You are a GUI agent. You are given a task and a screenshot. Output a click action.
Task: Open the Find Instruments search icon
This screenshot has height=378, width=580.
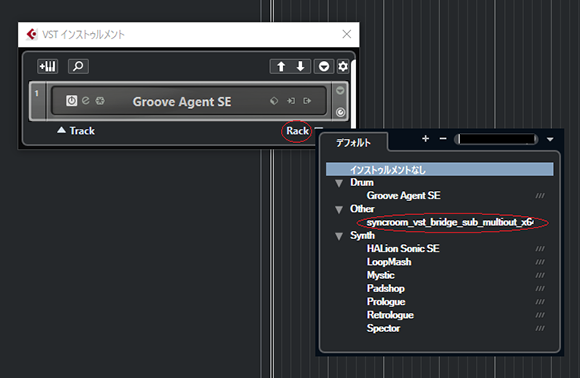(78, 66)
